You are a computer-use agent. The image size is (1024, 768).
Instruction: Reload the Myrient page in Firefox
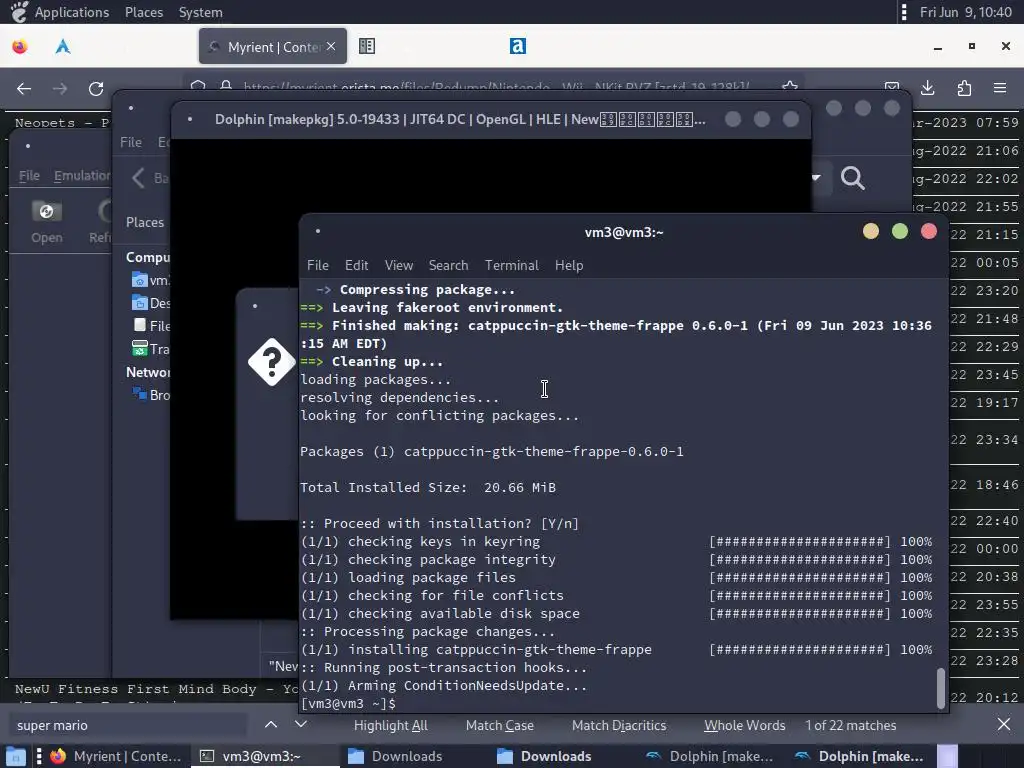[96, 89]
